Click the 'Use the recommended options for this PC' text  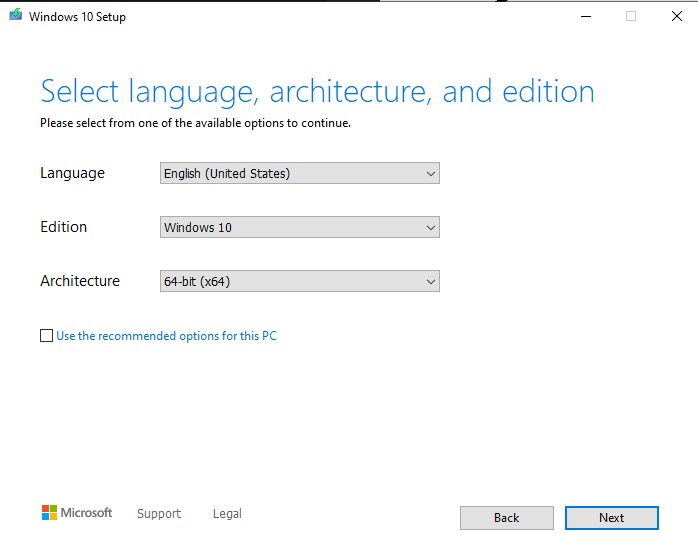166,336
